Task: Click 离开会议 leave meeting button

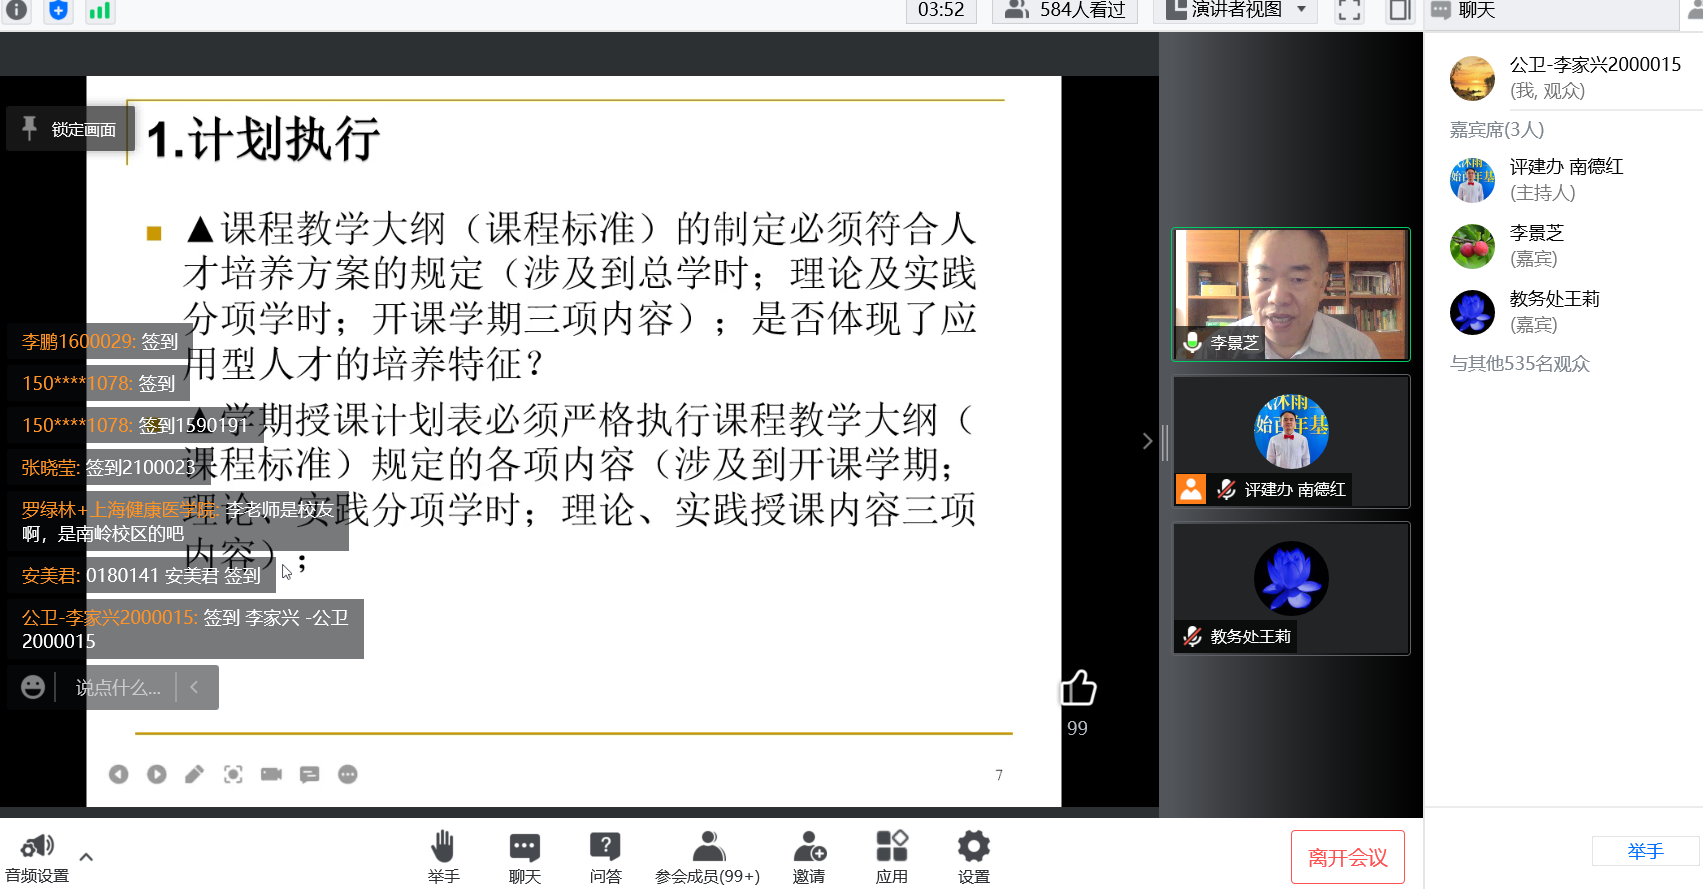Action: coord(1347,857)
